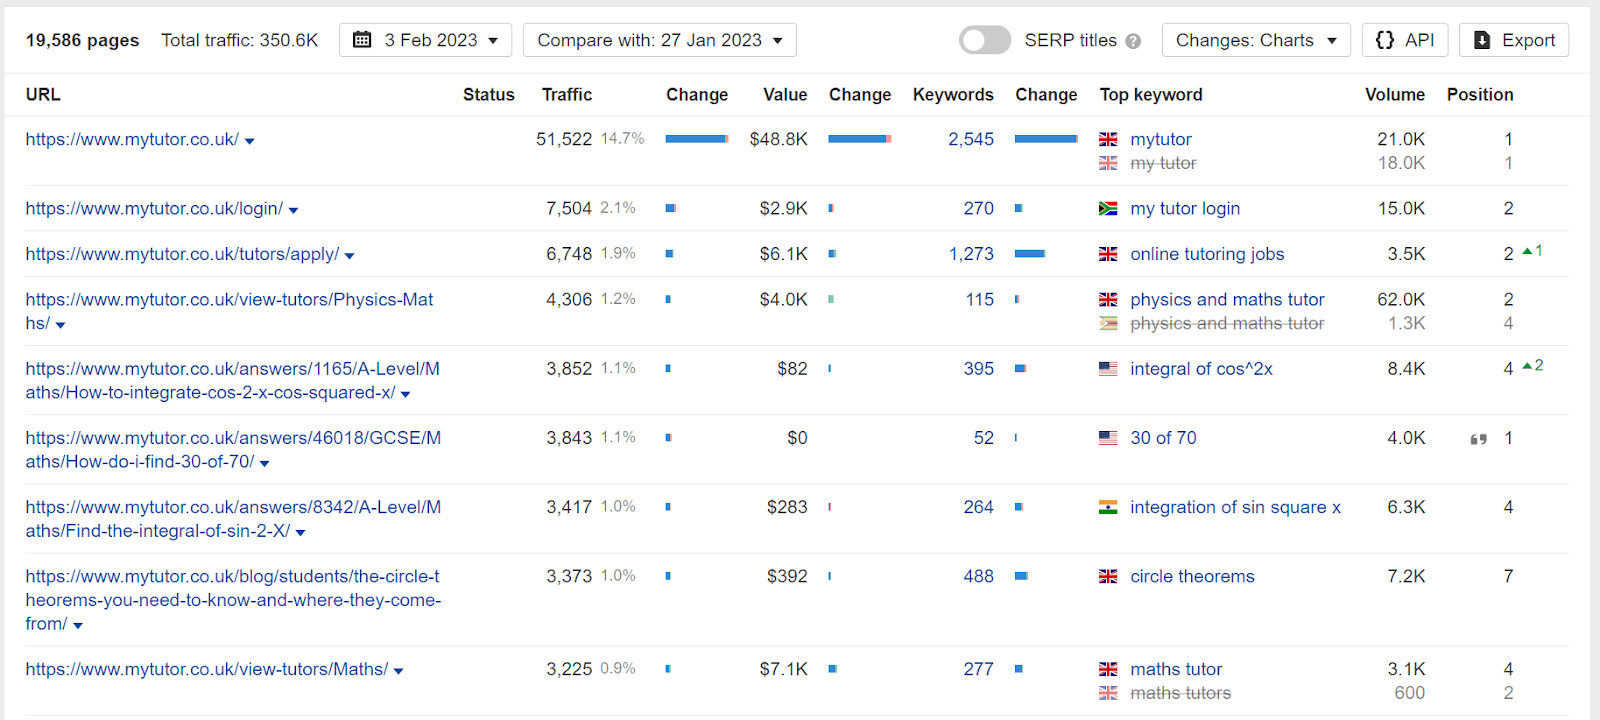Click the Top keyword column header
This screenshot has height=720, width=1600.
(x=1151, y=94)
